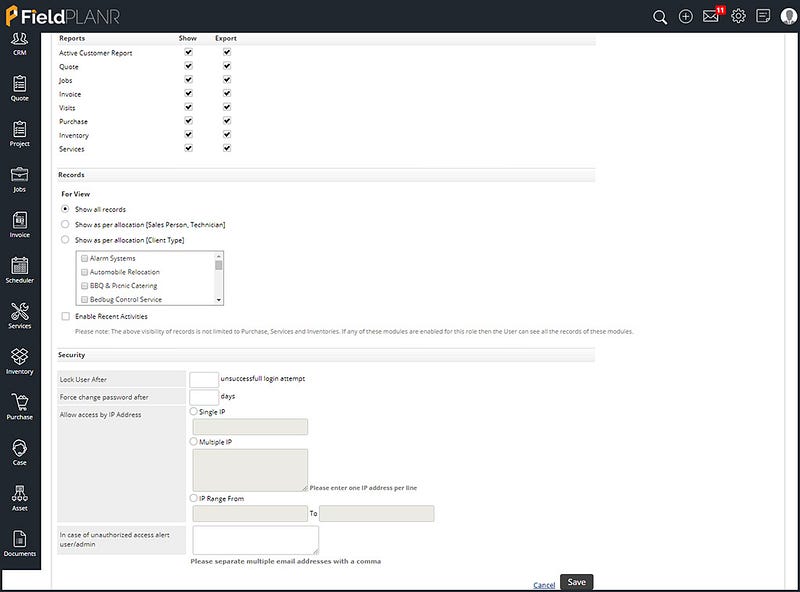Open the notes icon in header

(x=763, y=16)
